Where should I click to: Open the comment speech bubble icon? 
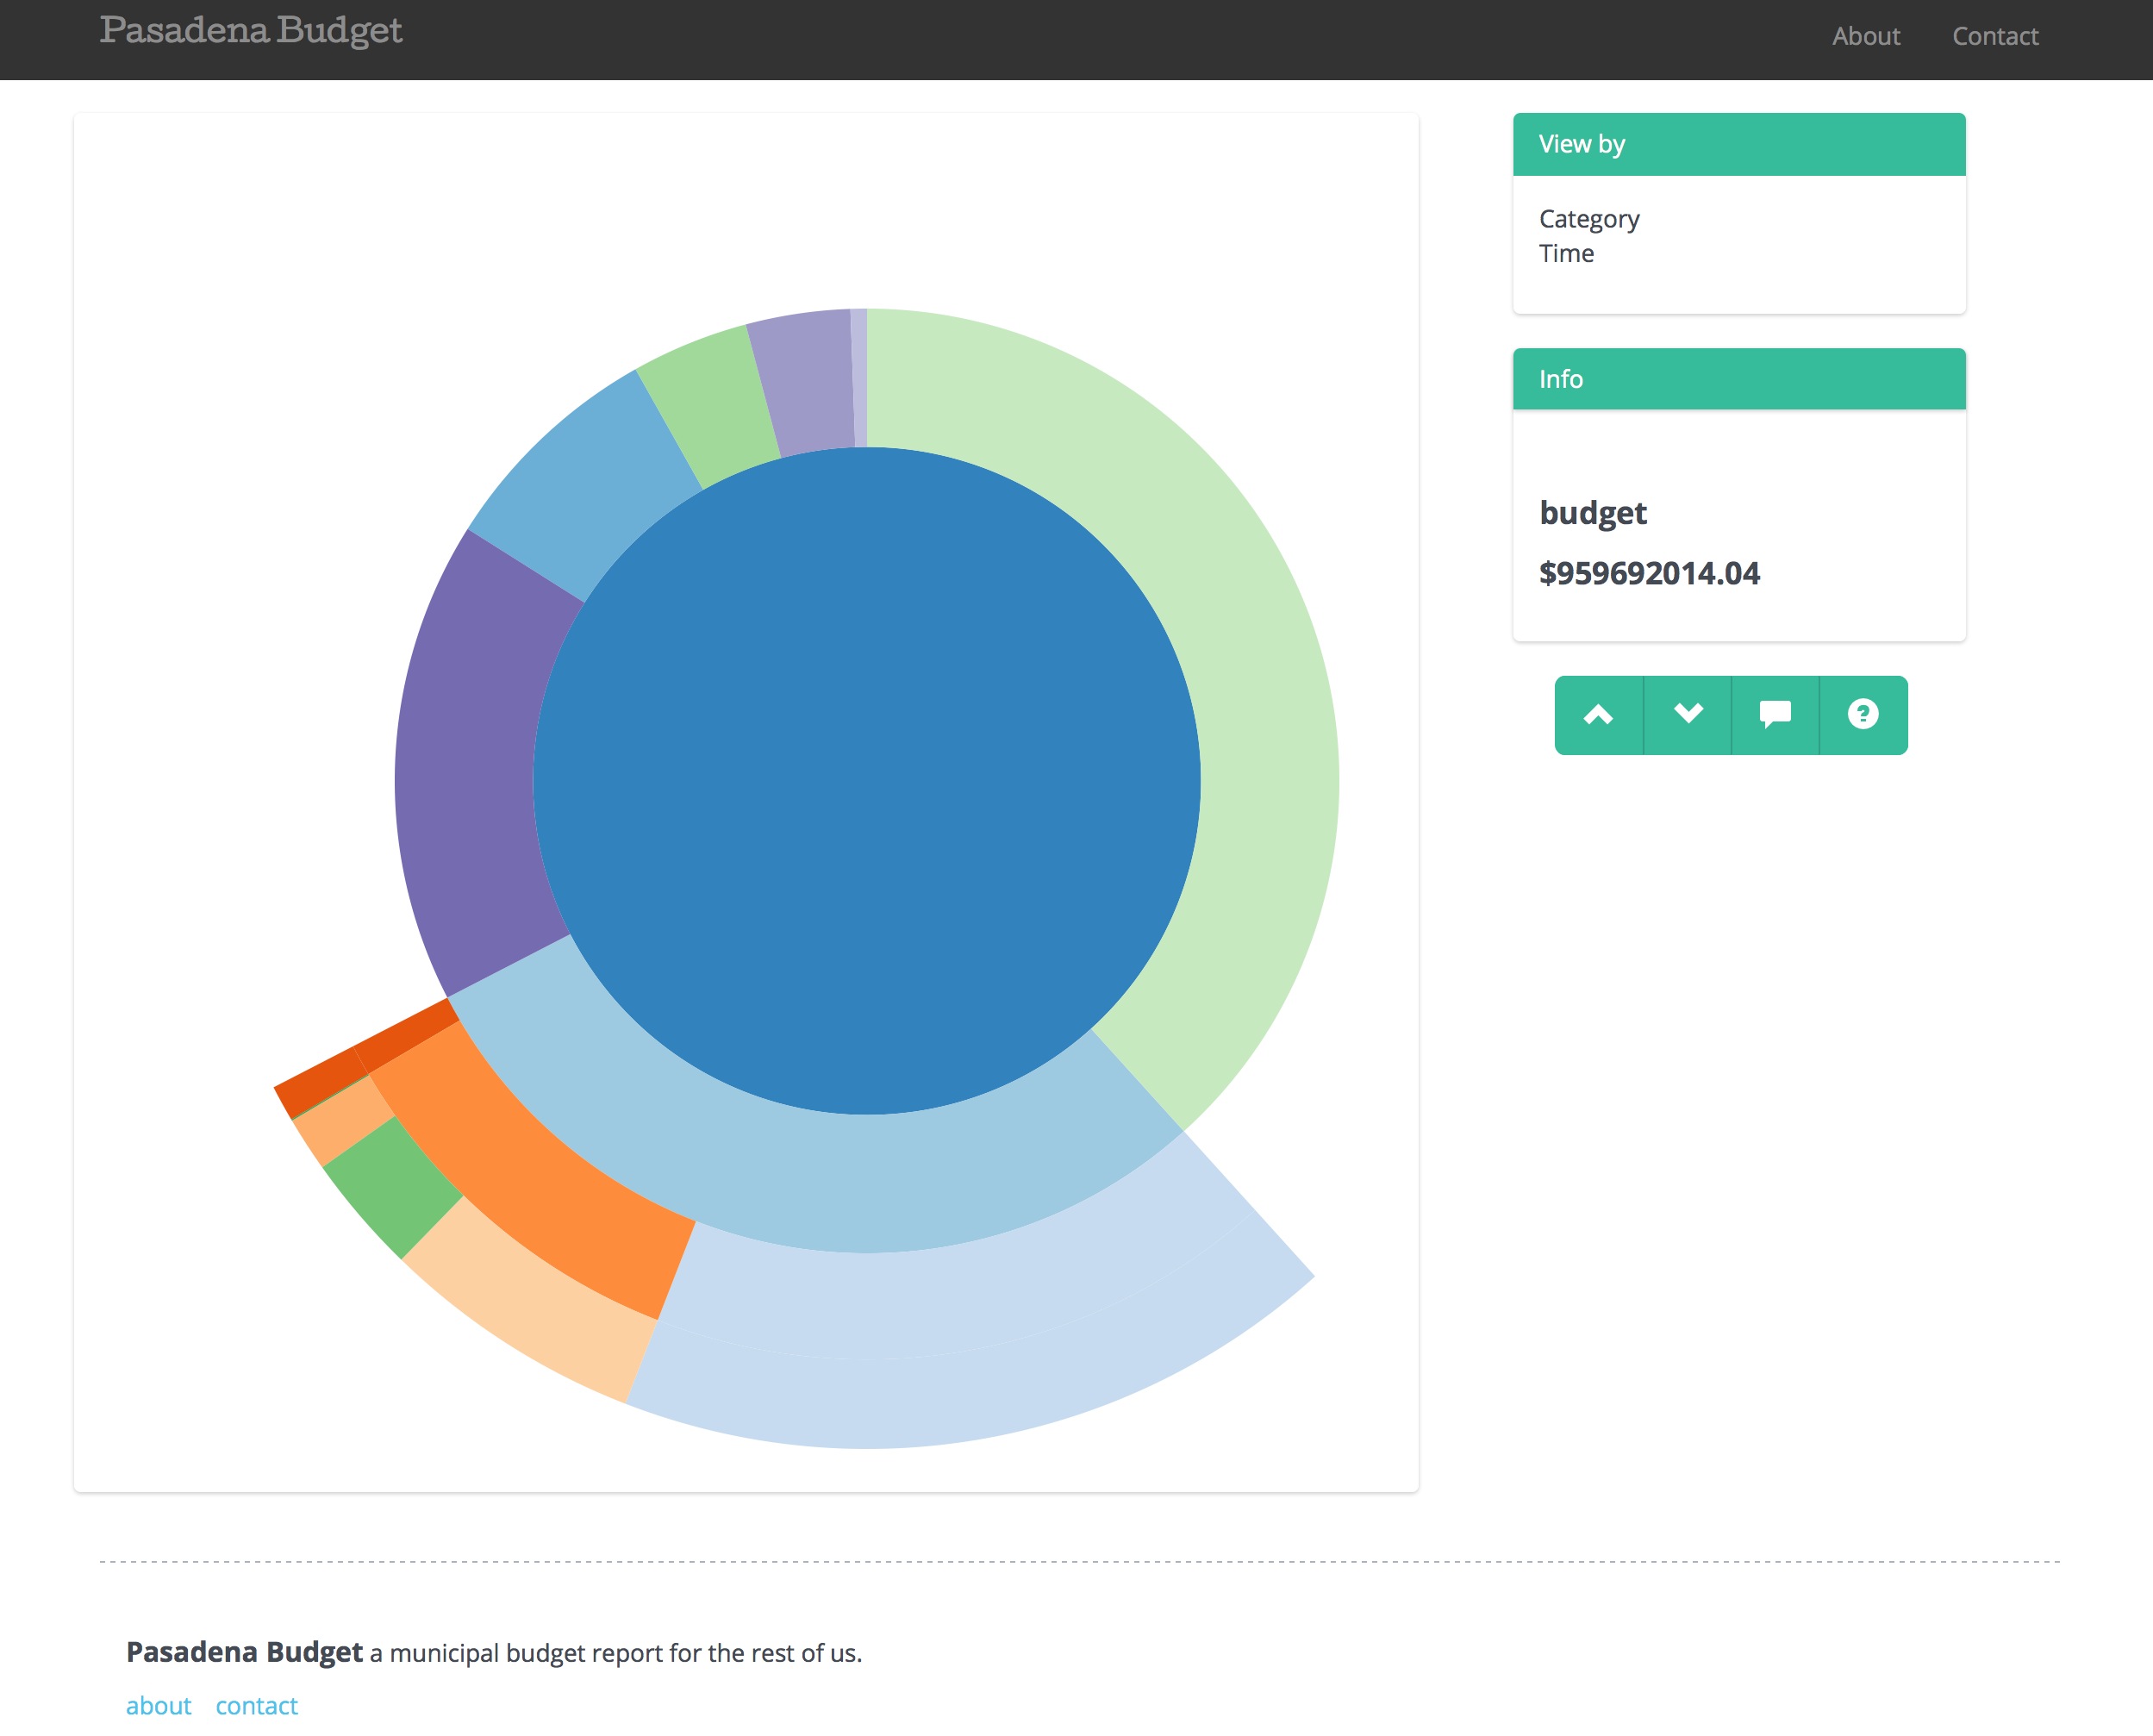[1775, 715]
